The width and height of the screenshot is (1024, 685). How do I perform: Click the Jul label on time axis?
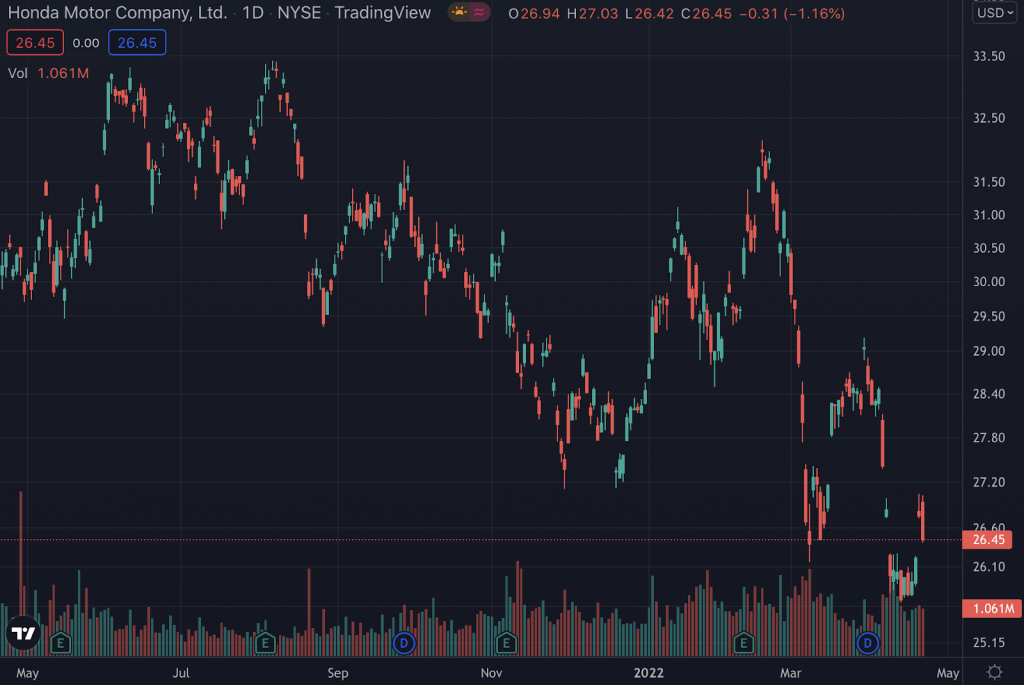point(181,673)
